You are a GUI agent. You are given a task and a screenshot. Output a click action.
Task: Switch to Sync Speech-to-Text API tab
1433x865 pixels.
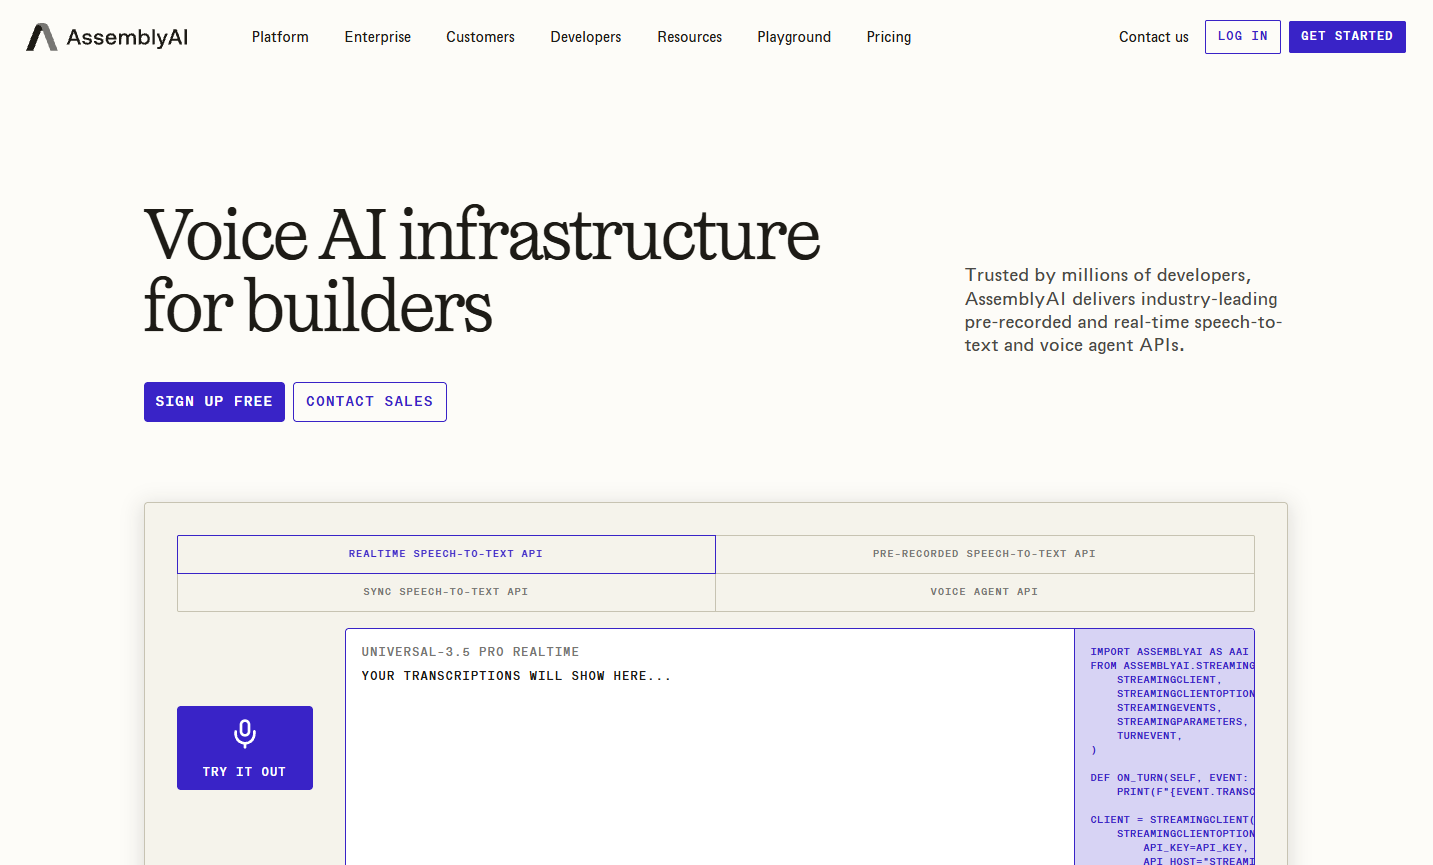pos(446,592)
